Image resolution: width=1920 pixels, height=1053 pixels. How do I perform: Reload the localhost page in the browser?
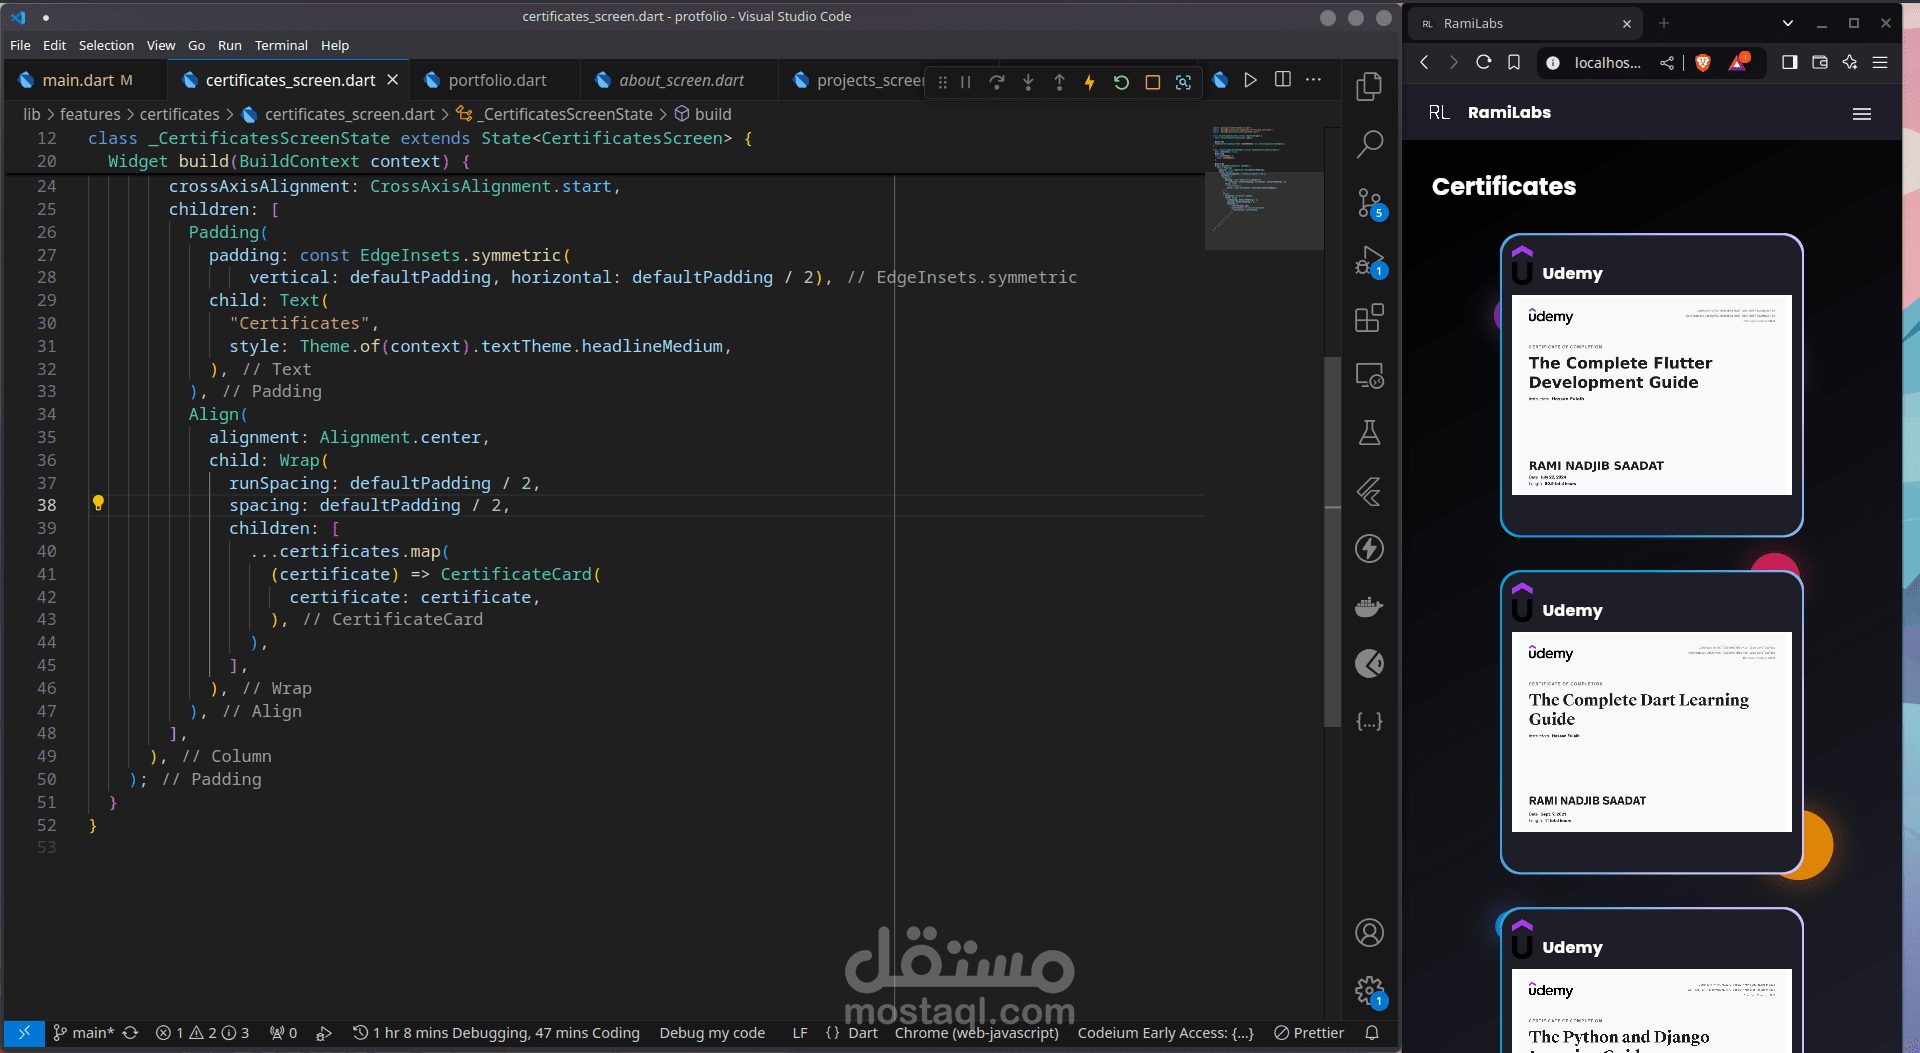click(1484, 62)
